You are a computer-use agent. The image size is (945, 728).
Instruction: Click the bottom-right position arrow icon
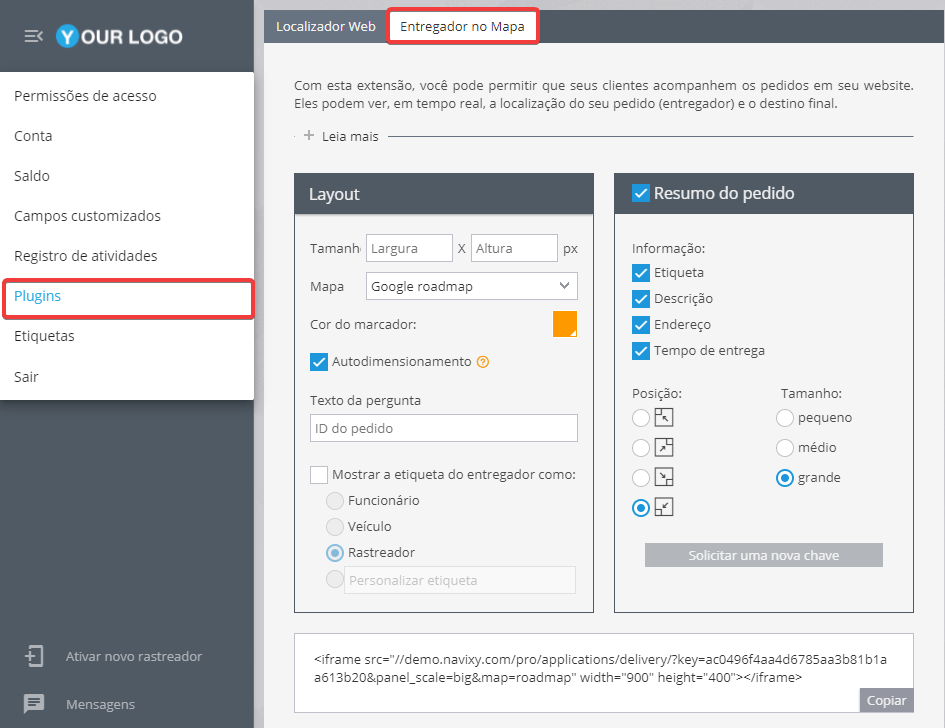coord(664,477)
